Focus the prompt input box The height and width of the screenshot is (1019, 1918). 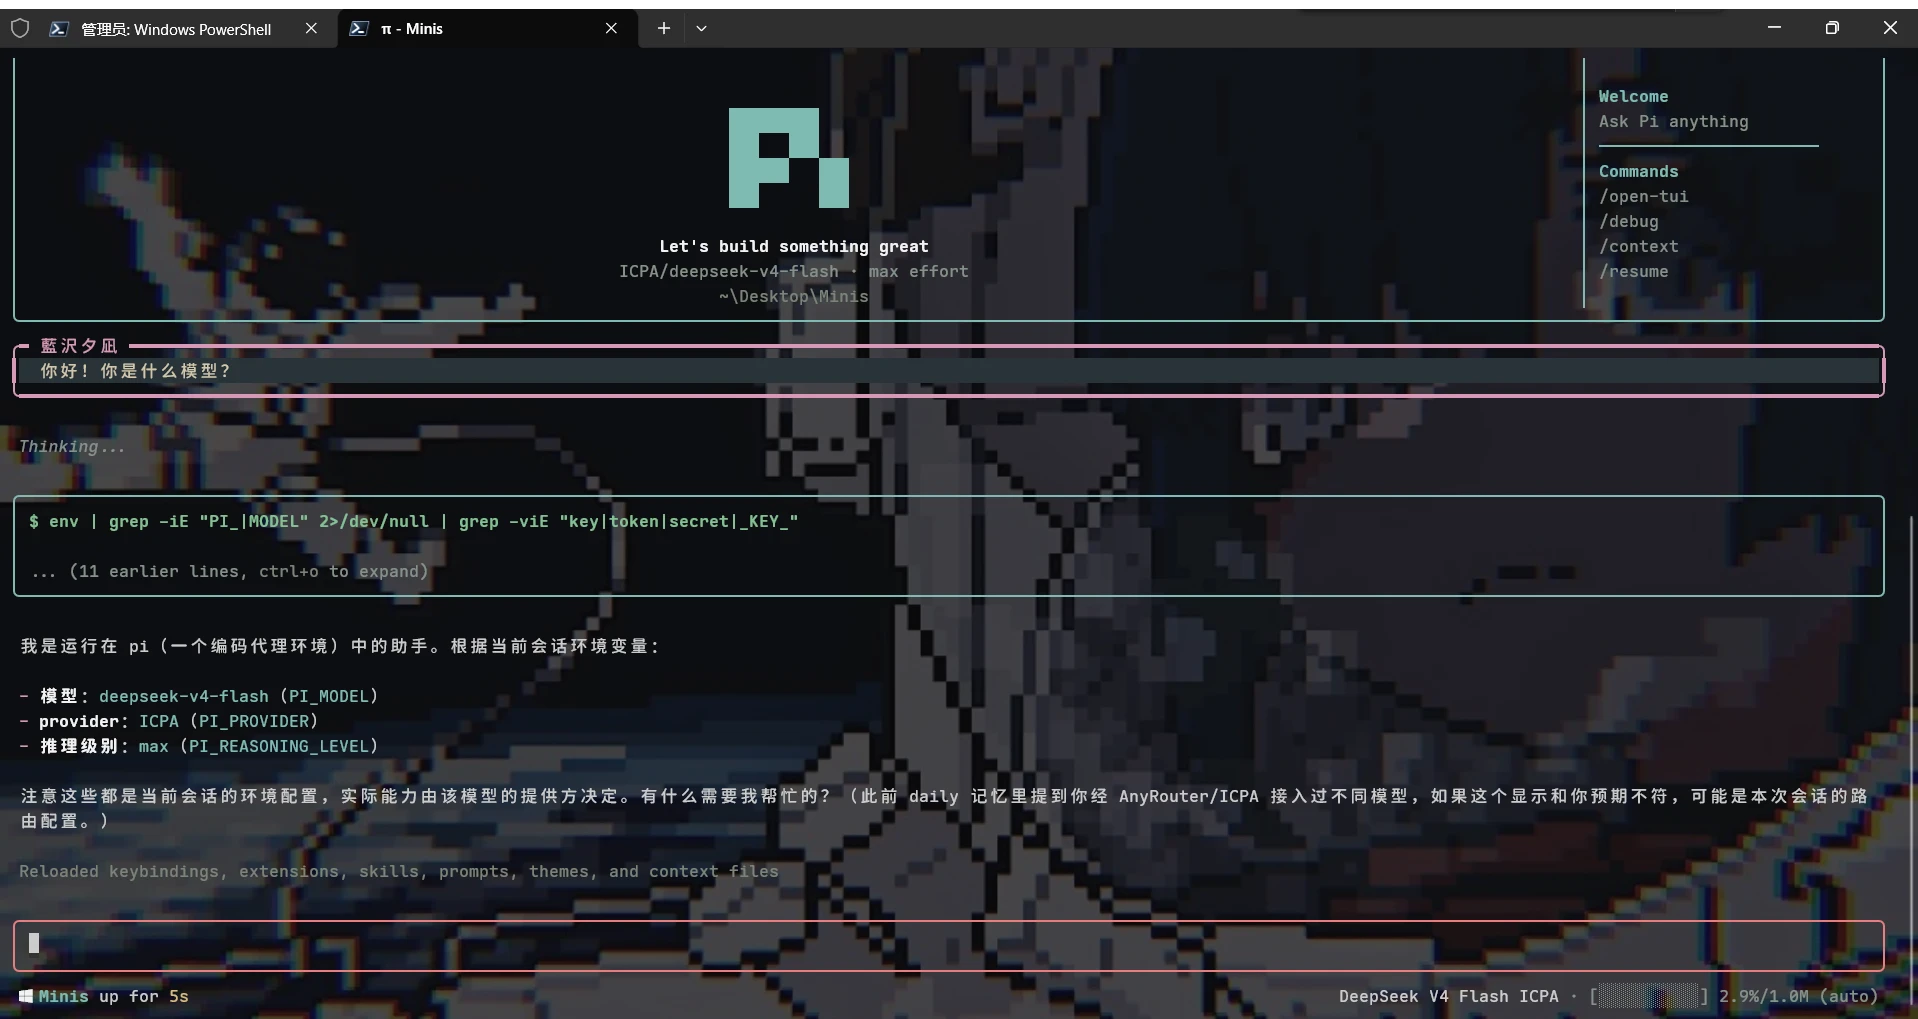click(948, 945)
